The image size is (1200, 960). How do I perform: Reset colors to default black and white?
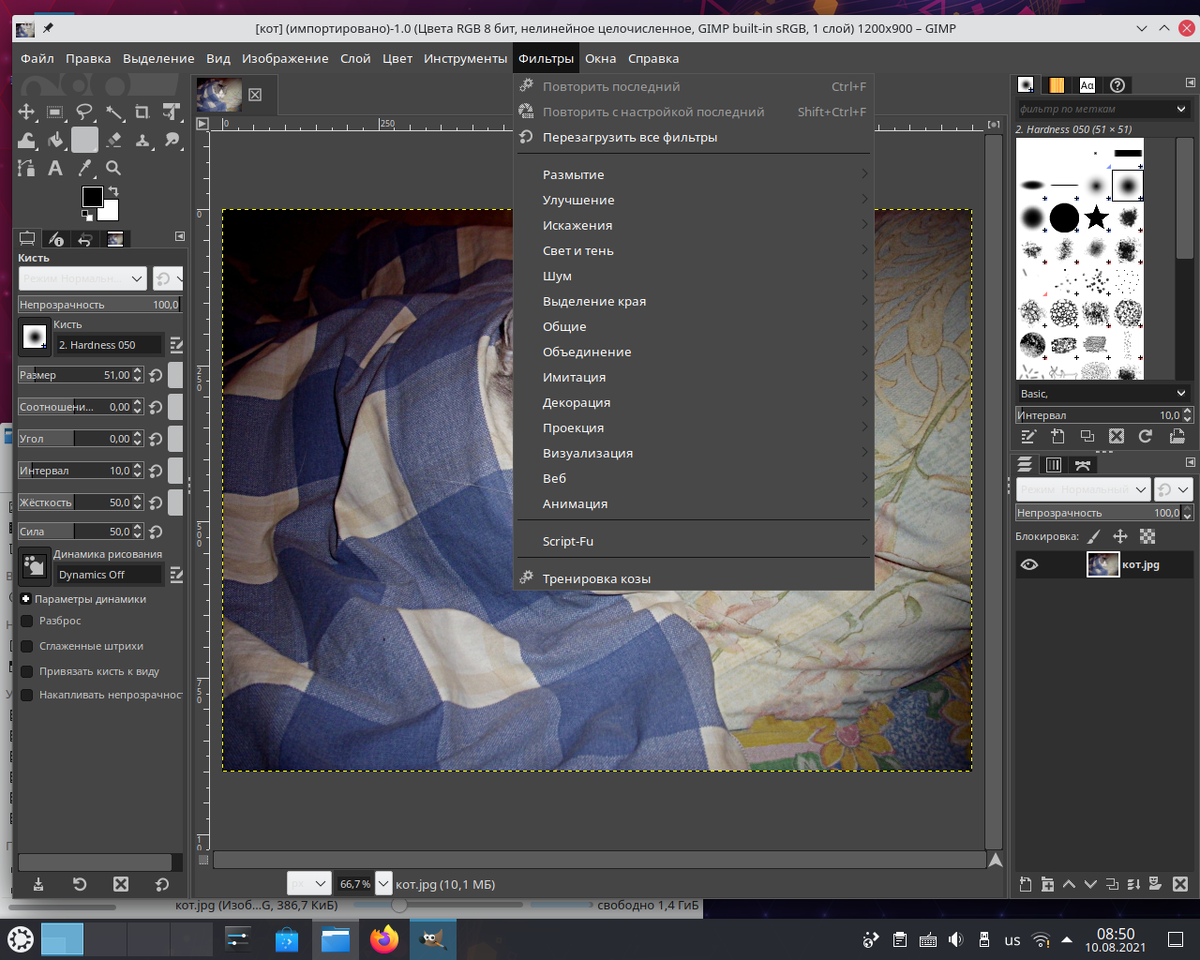[87, 215]
